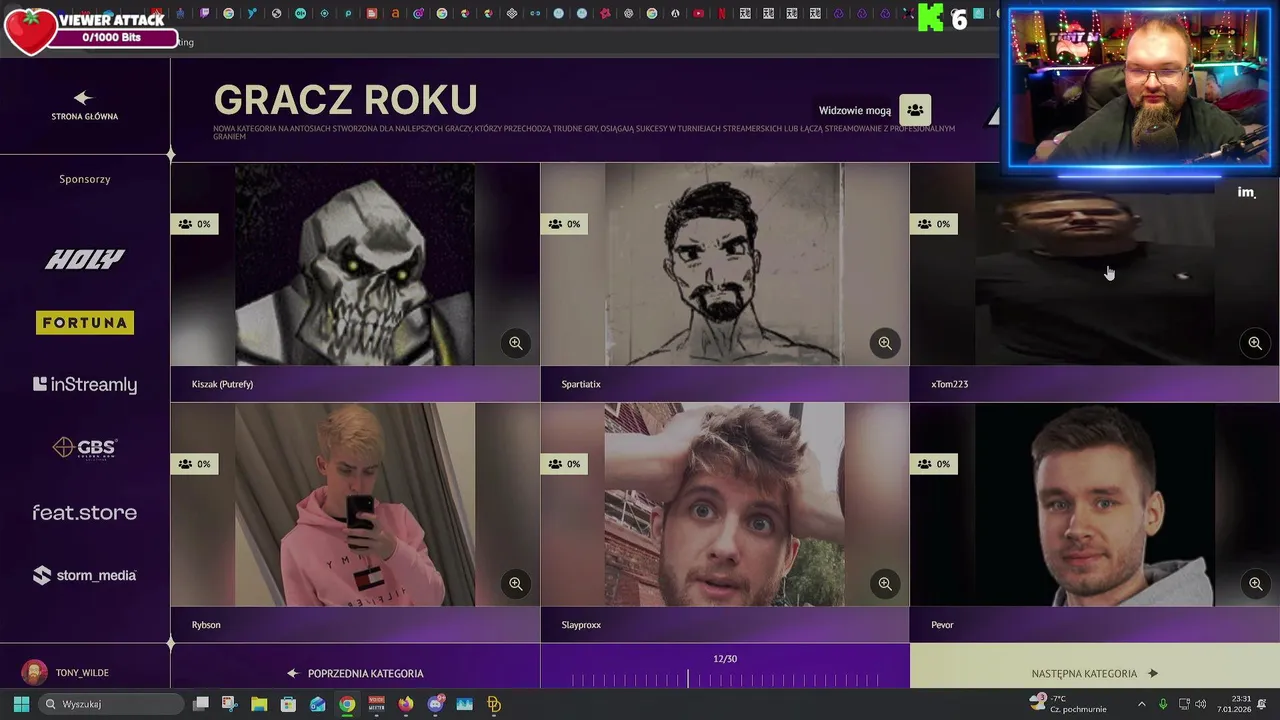This screenshot has width=1280, height=720.
Task: Switch to the YouTube browser tab
Action: [x=698, y=14]
